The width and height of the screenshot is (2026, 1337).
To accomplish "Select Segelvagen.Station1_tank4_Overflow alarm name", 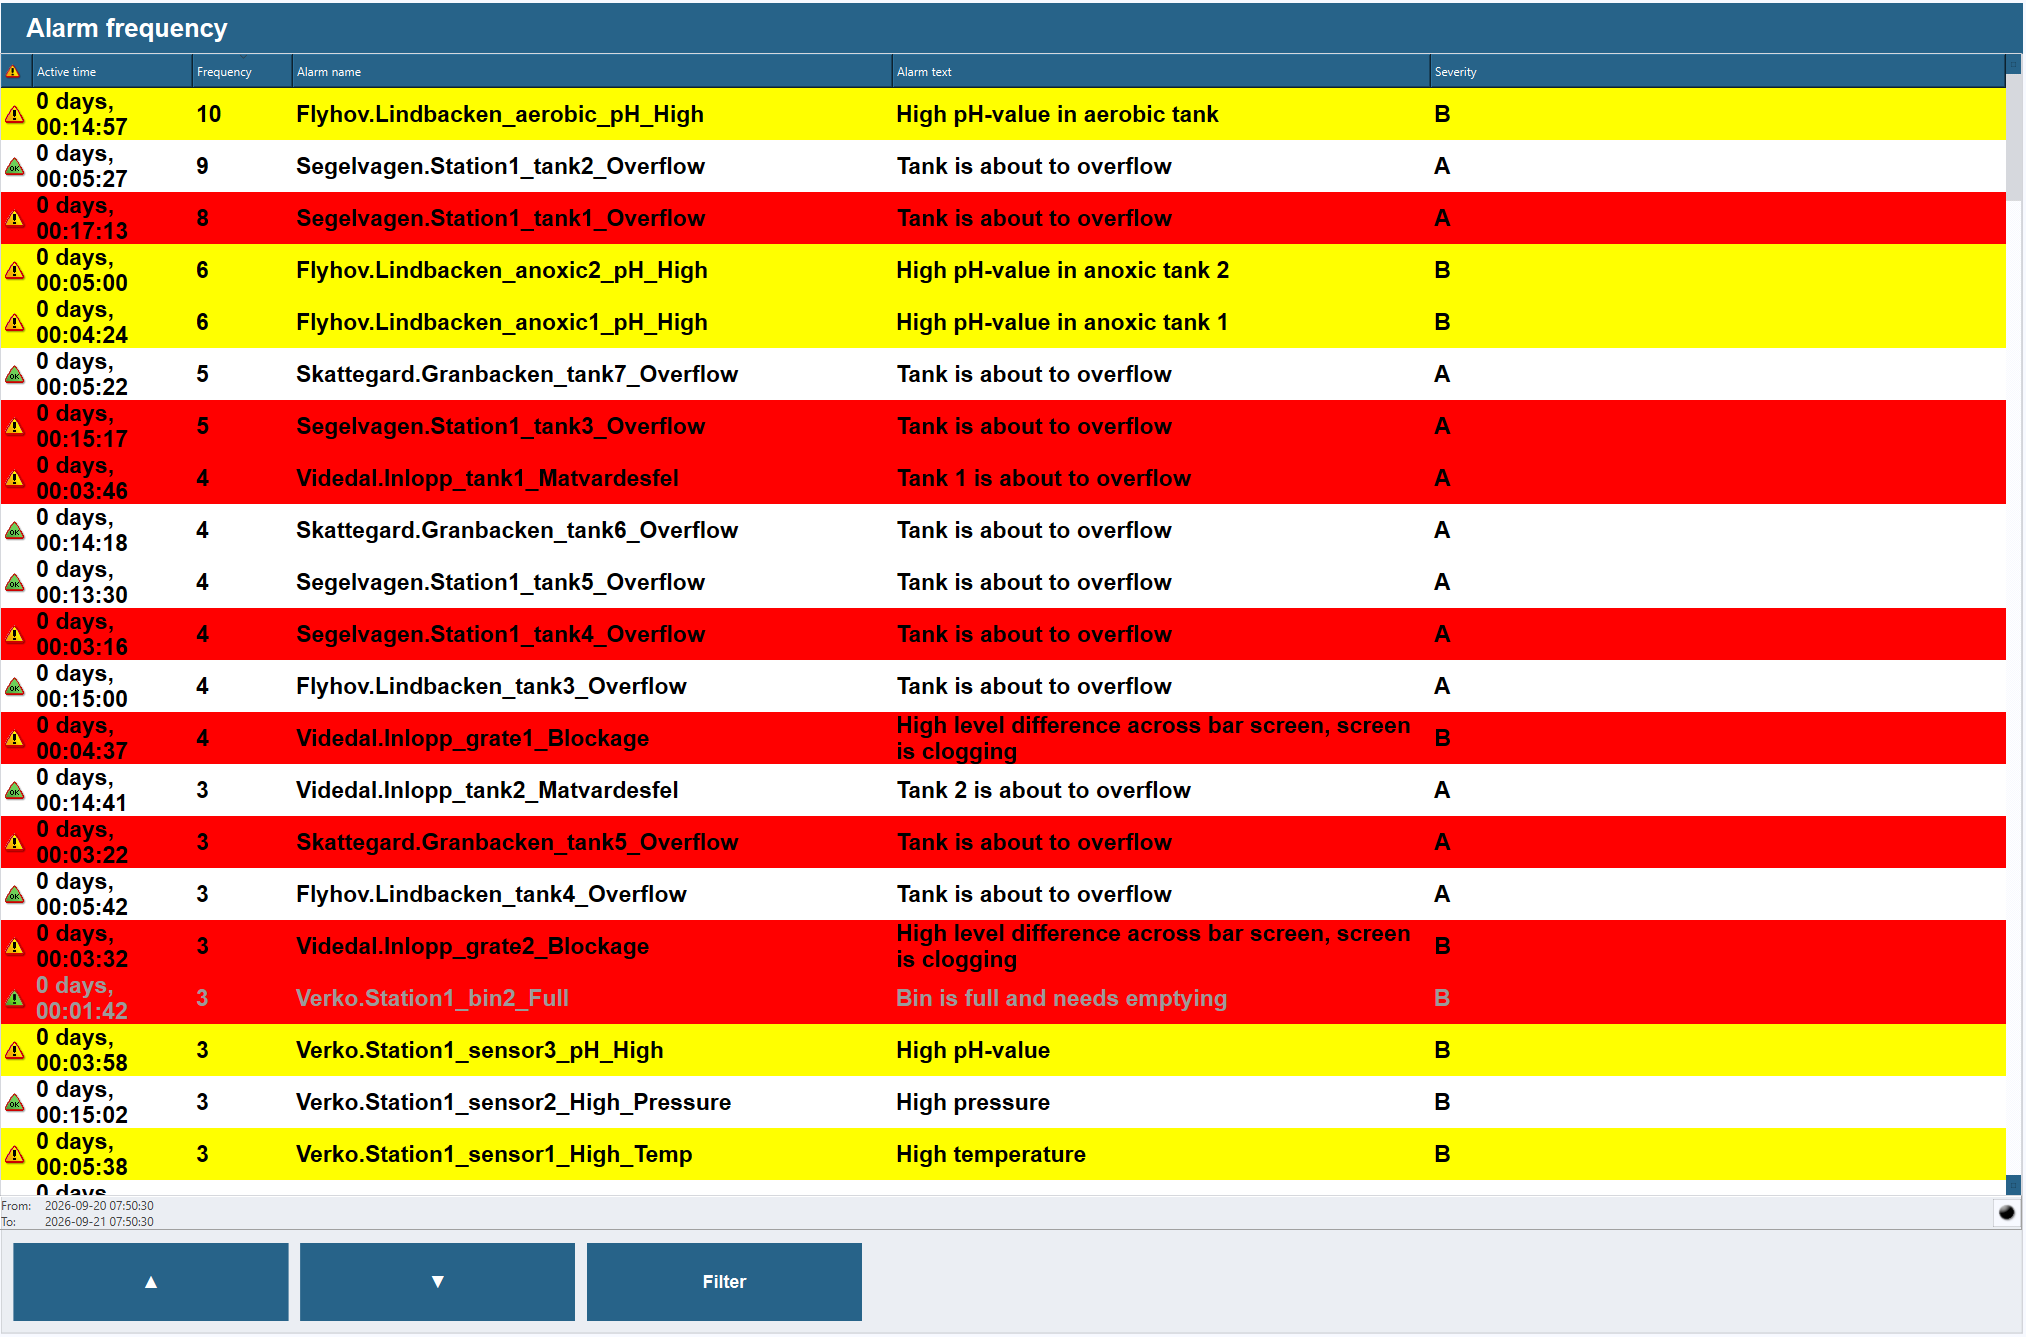I will pos(500,635).
